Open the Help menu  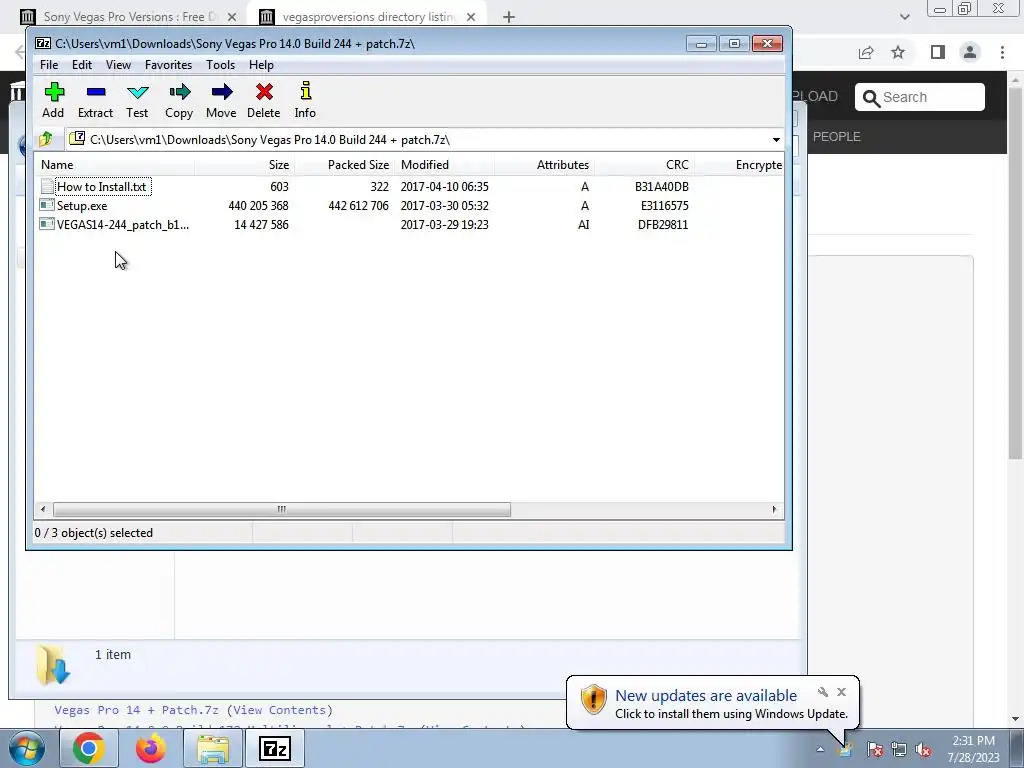(x=261, y=65)
